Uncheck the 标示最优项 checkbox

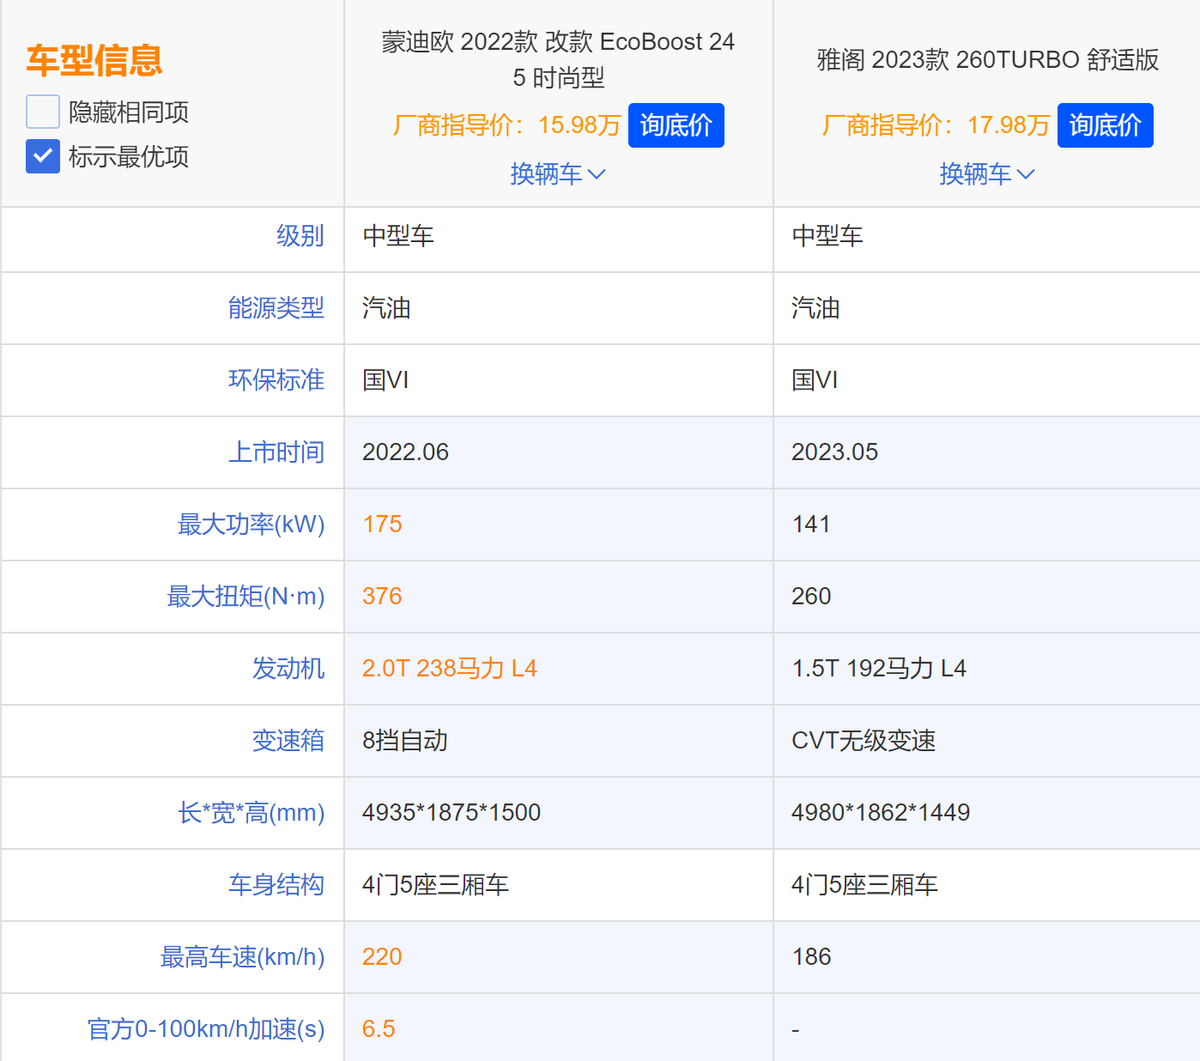[43, 157]
